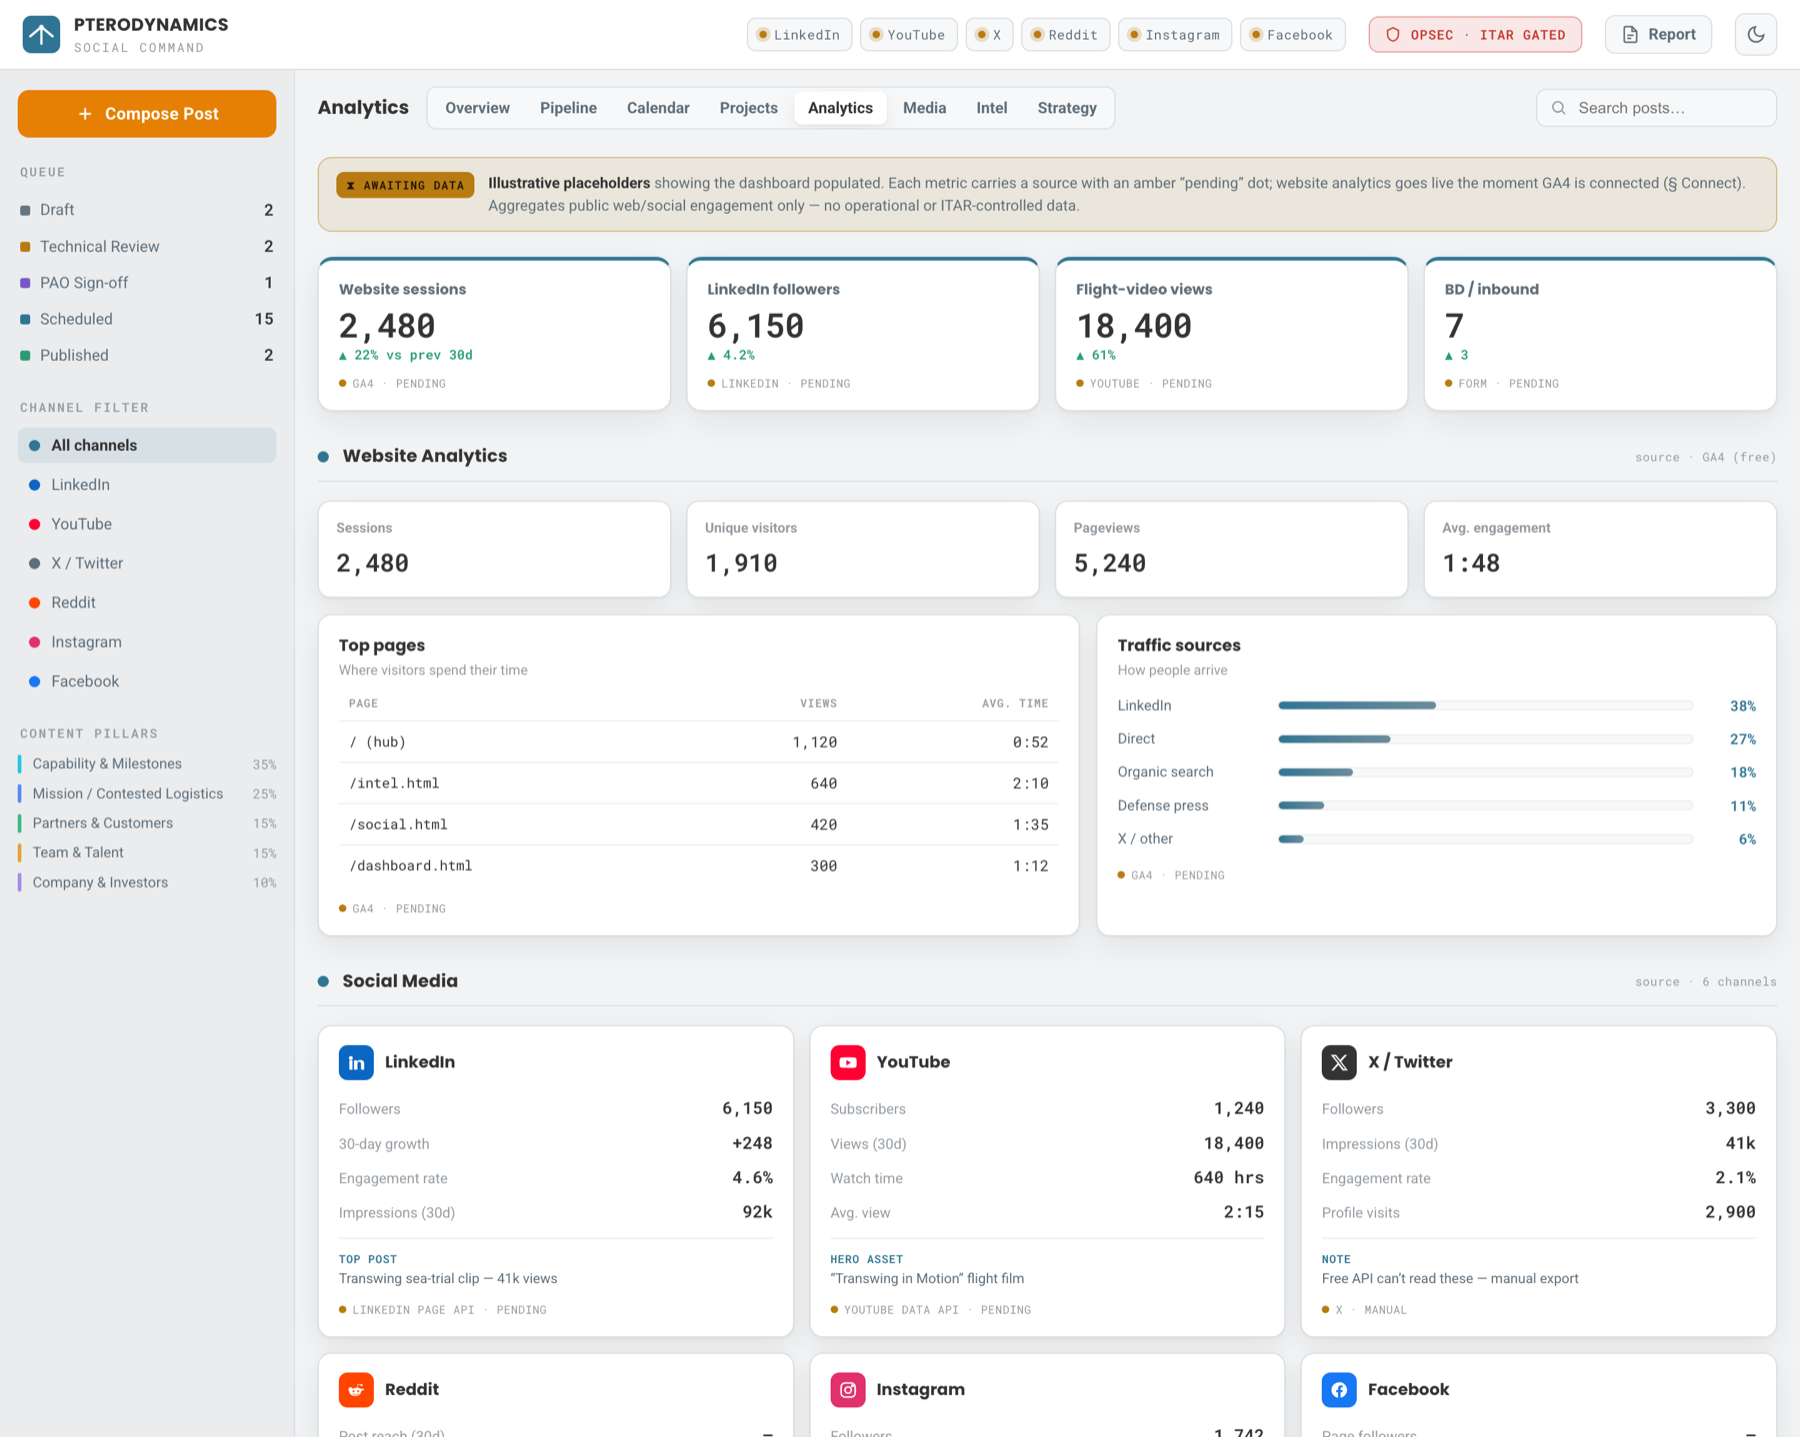Viewport: 1800px width, 1437px height.
Task: Select All channels filter
Action: point(147,445)
